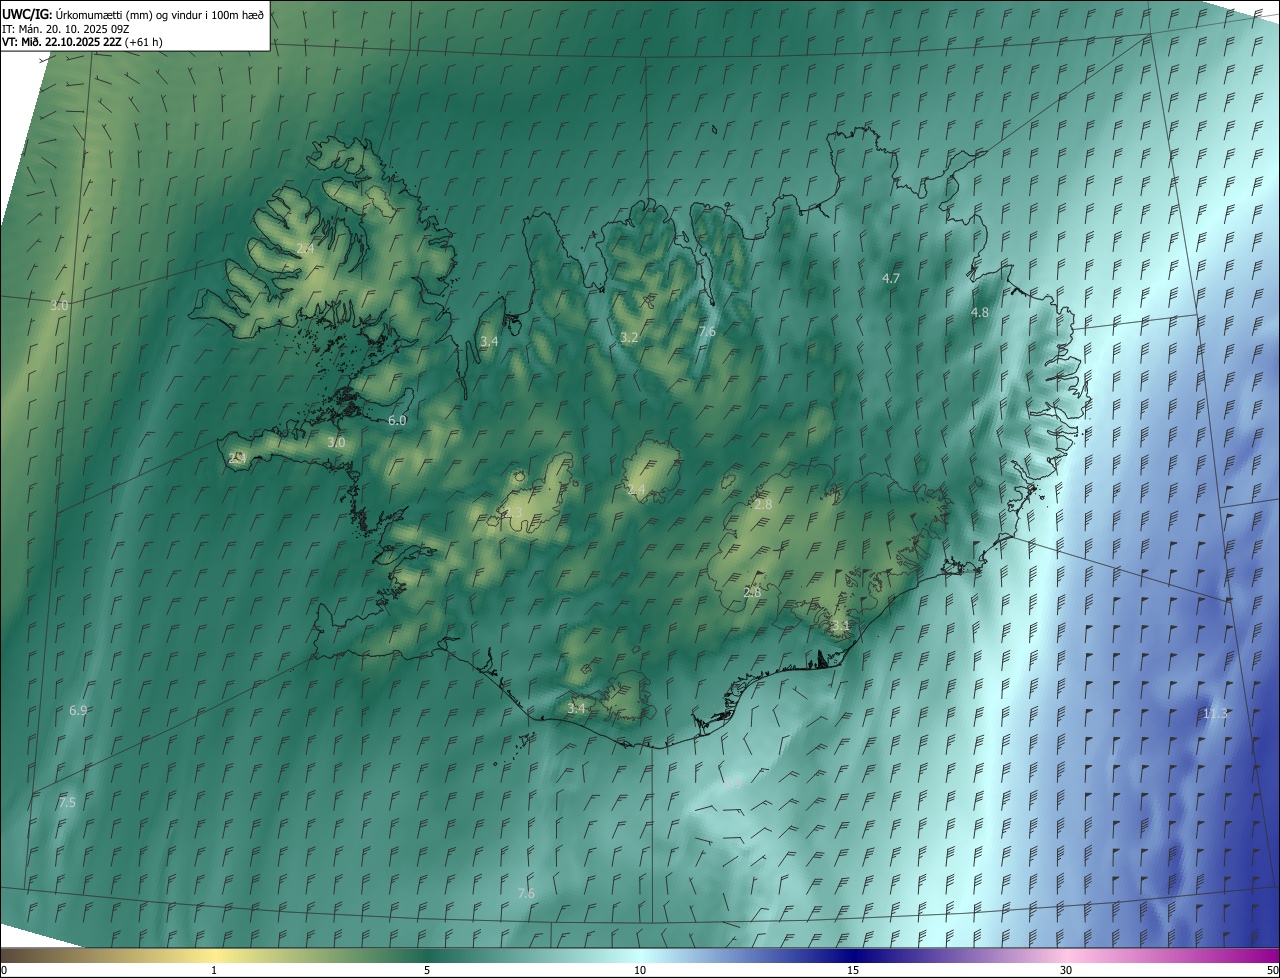Click the 2.8 value on southern Vatnajökull
The height and width of the screenshot is (978, 1280).
[x=753, y=592]
